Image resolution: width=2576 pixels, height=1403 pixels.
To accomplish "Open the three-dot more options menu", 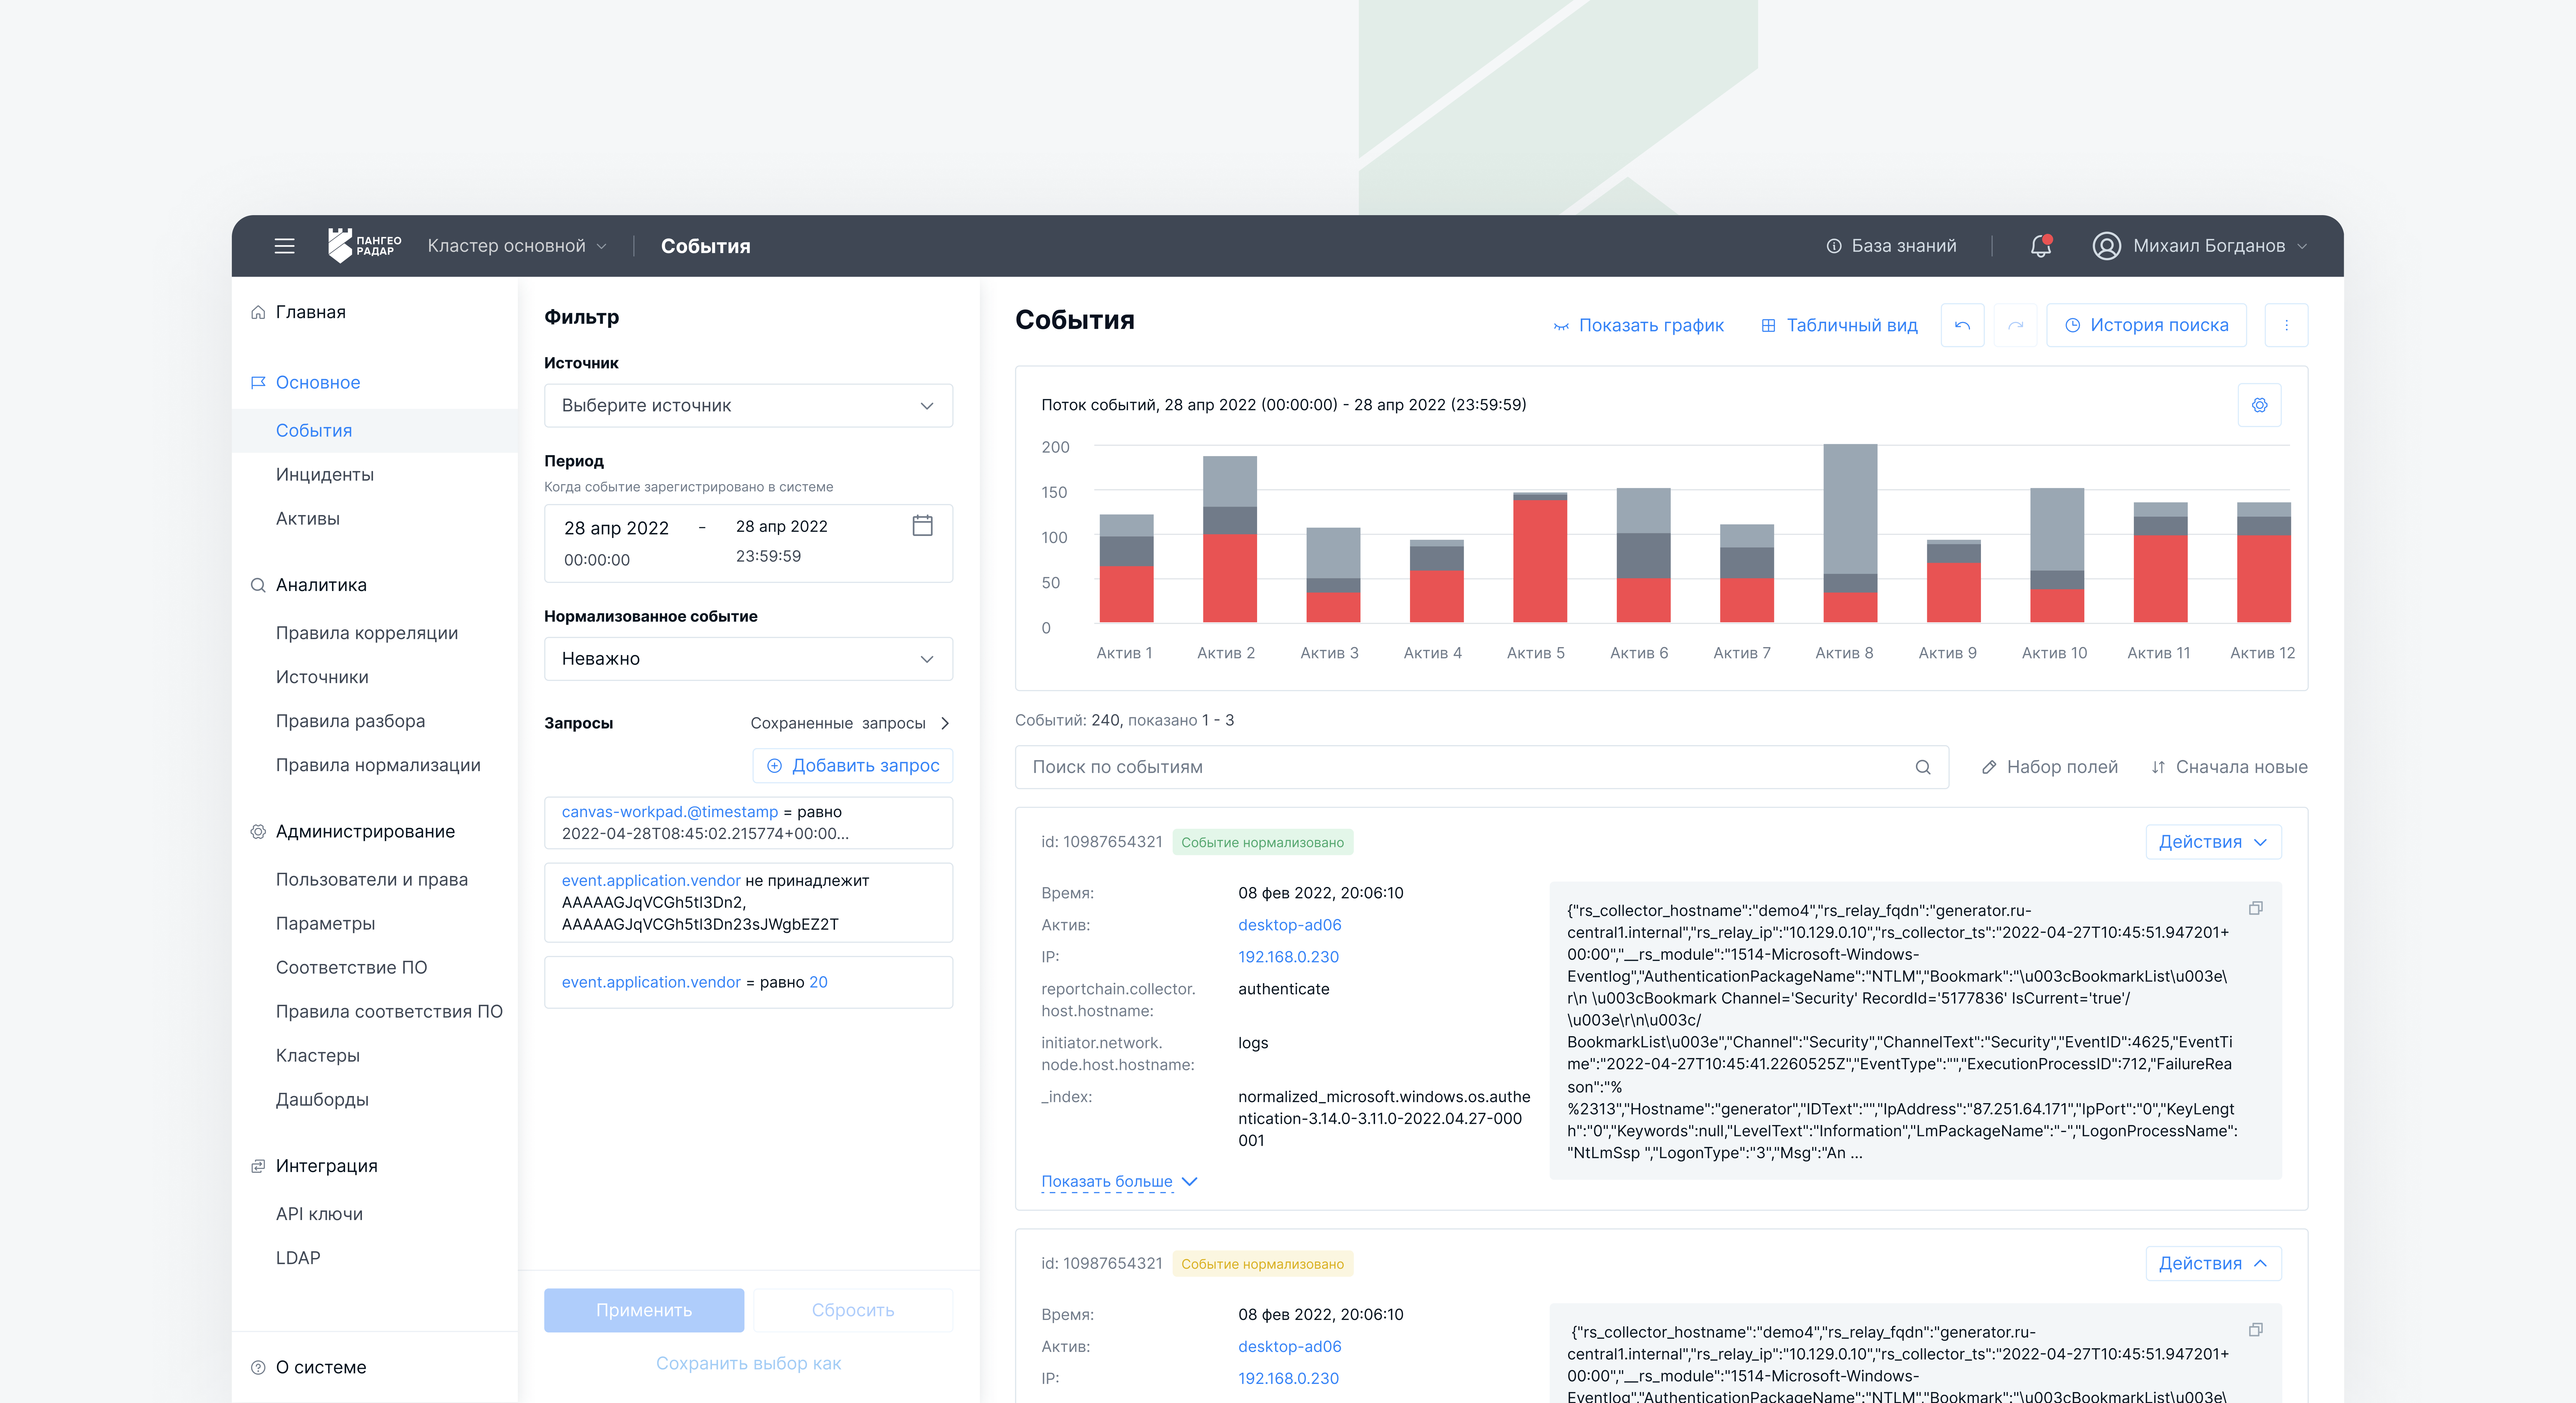I will point(2286,325).
